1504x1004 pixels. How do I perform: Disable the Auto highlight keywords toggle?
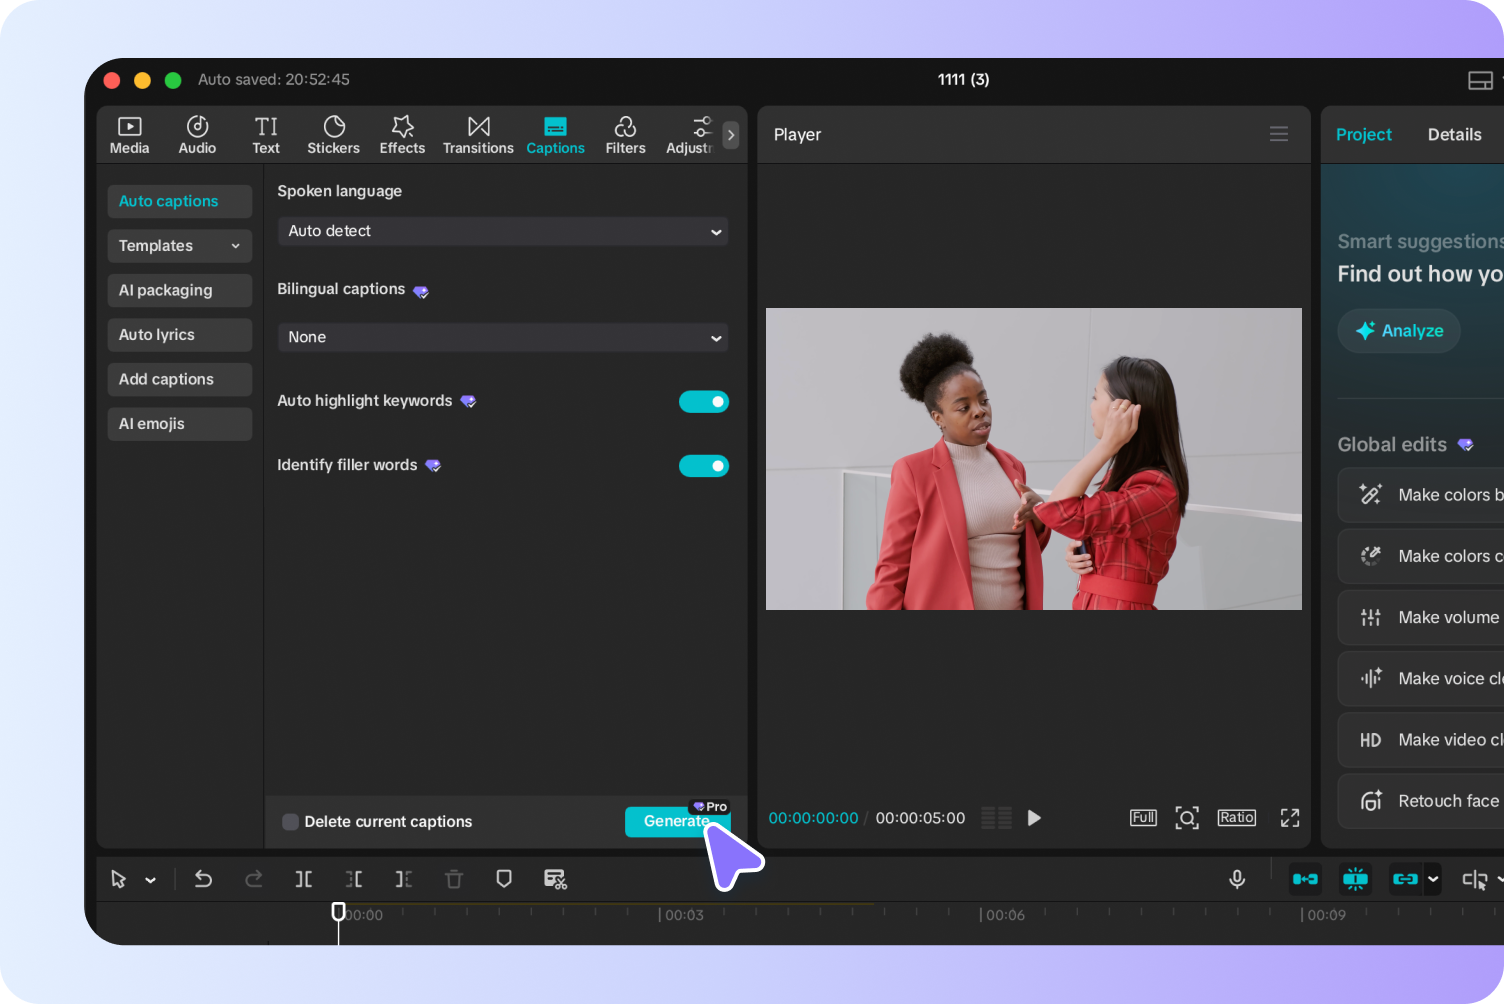tap(704, 401)
